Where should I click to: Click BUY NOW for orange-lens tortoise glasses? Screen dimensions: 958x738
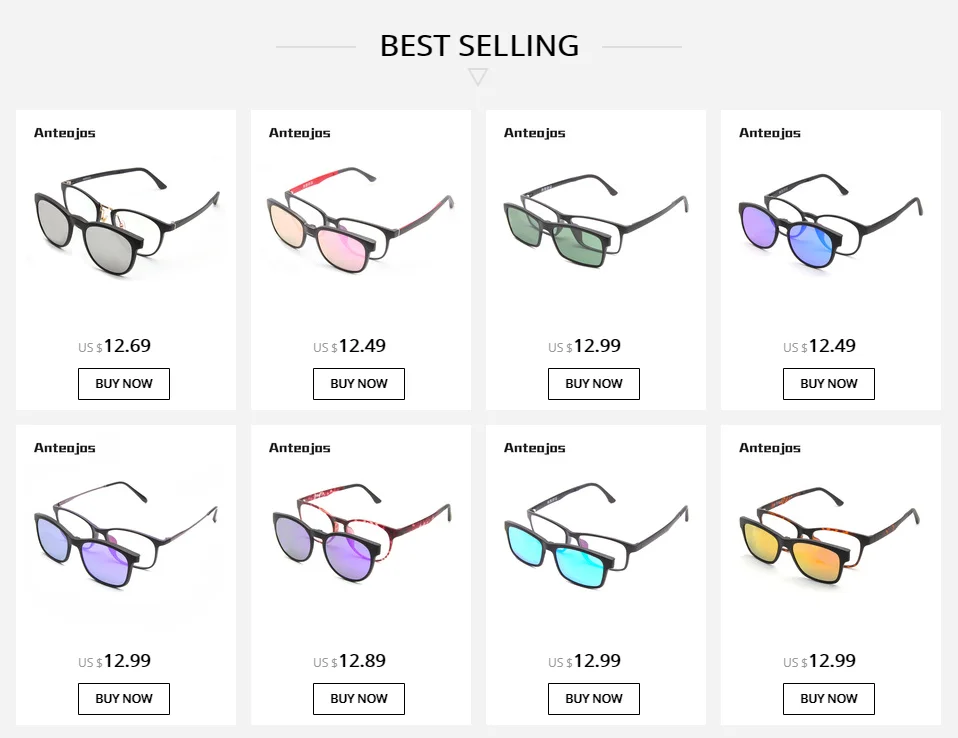pos(829,699)
